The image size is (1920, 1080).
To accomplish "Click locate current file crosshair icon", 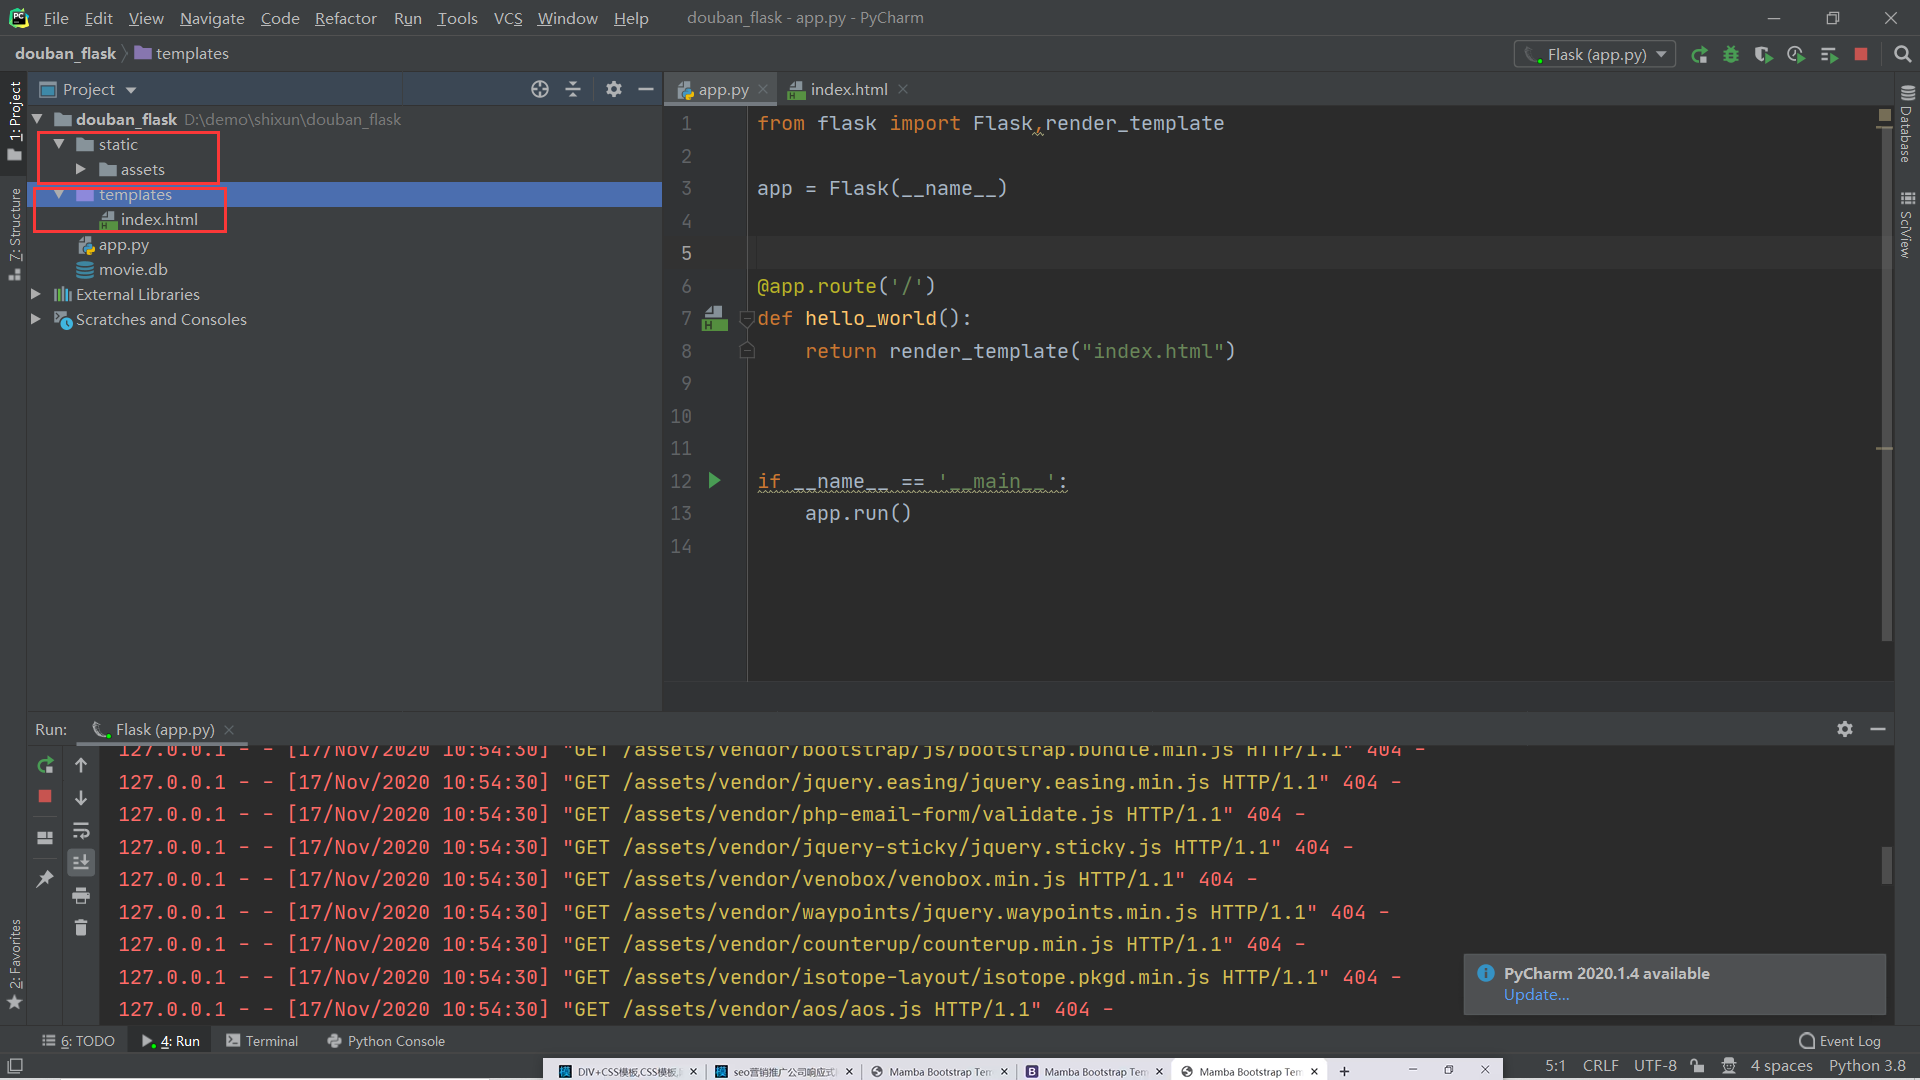I will [540, 89].
